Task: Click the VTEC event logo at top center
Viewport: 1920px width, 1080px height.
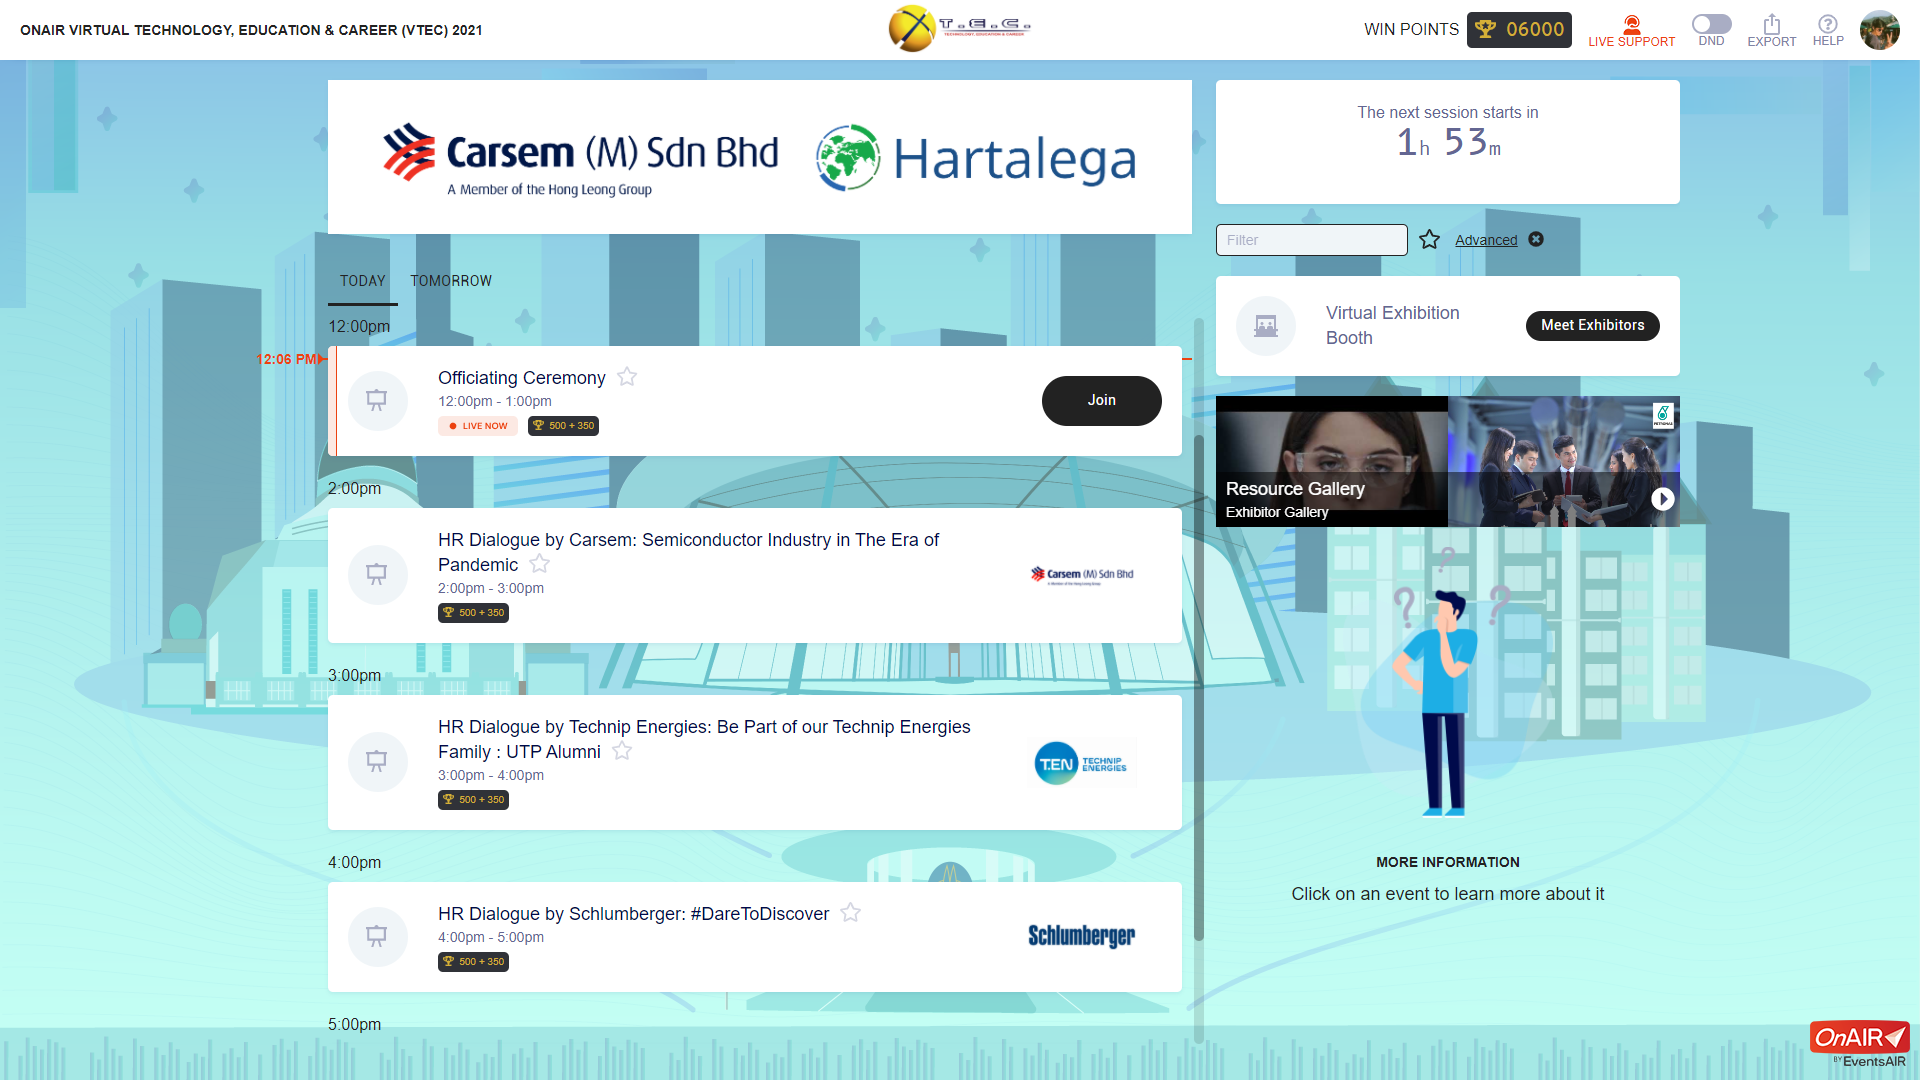Action: 958,28
